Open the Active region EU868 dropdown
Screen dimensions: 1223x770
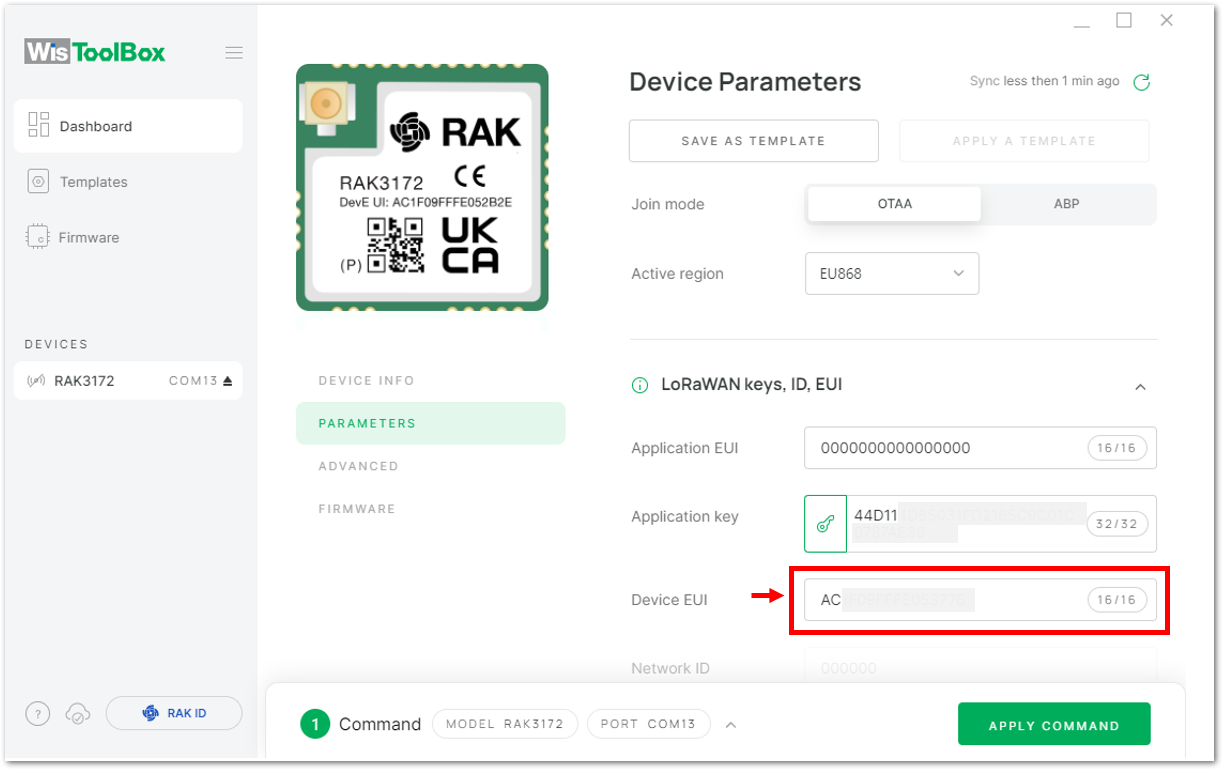(892, 273)
